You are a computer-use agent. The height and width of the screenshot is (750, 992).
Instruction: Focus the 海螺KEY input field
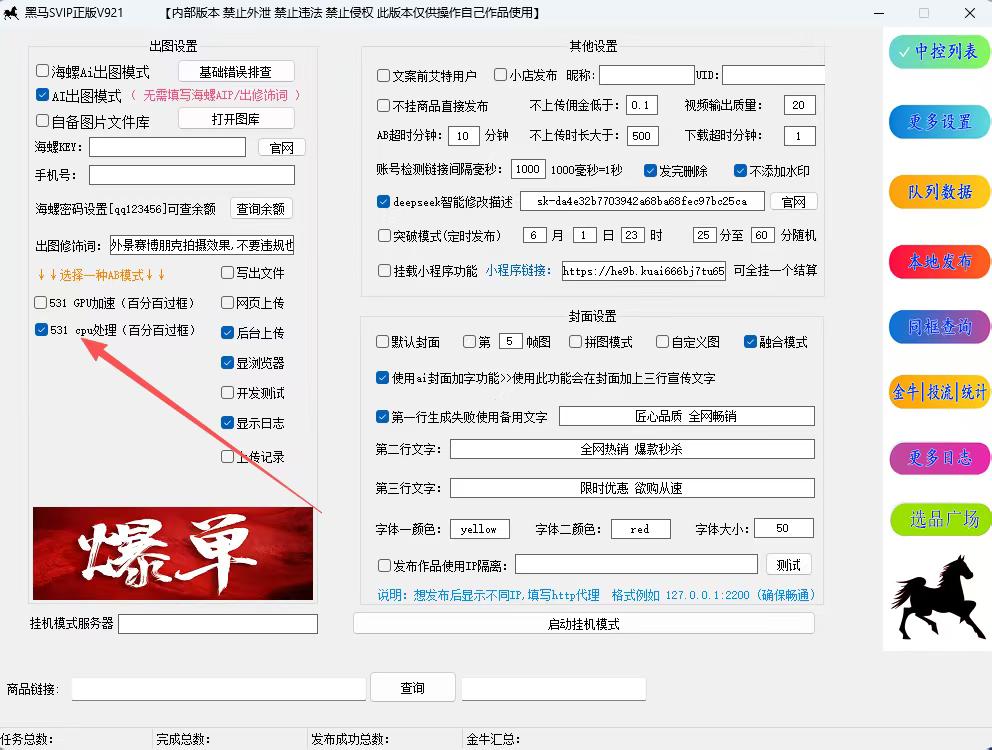pyautogui.click(x=168, y=147)
